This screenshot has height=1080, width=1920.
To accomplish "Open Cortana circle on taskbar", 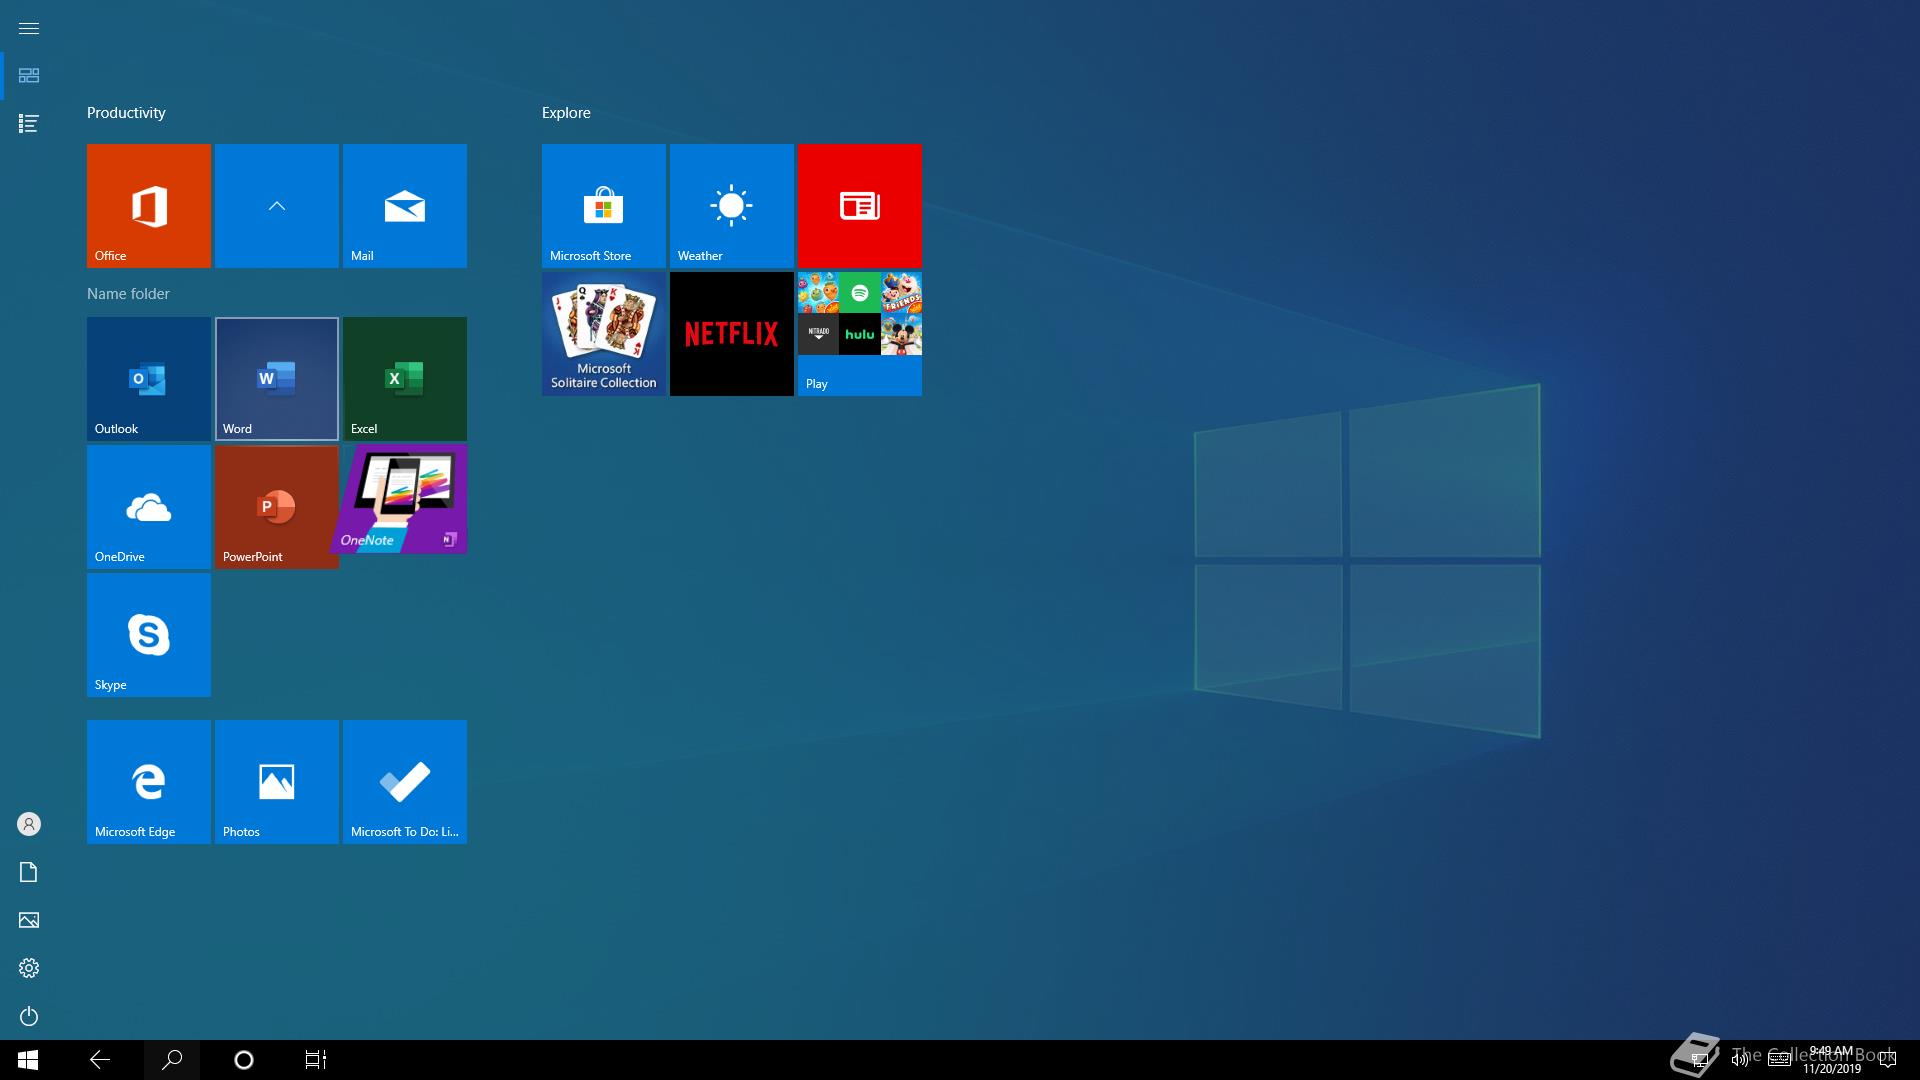I will [x=244, y=1060].
